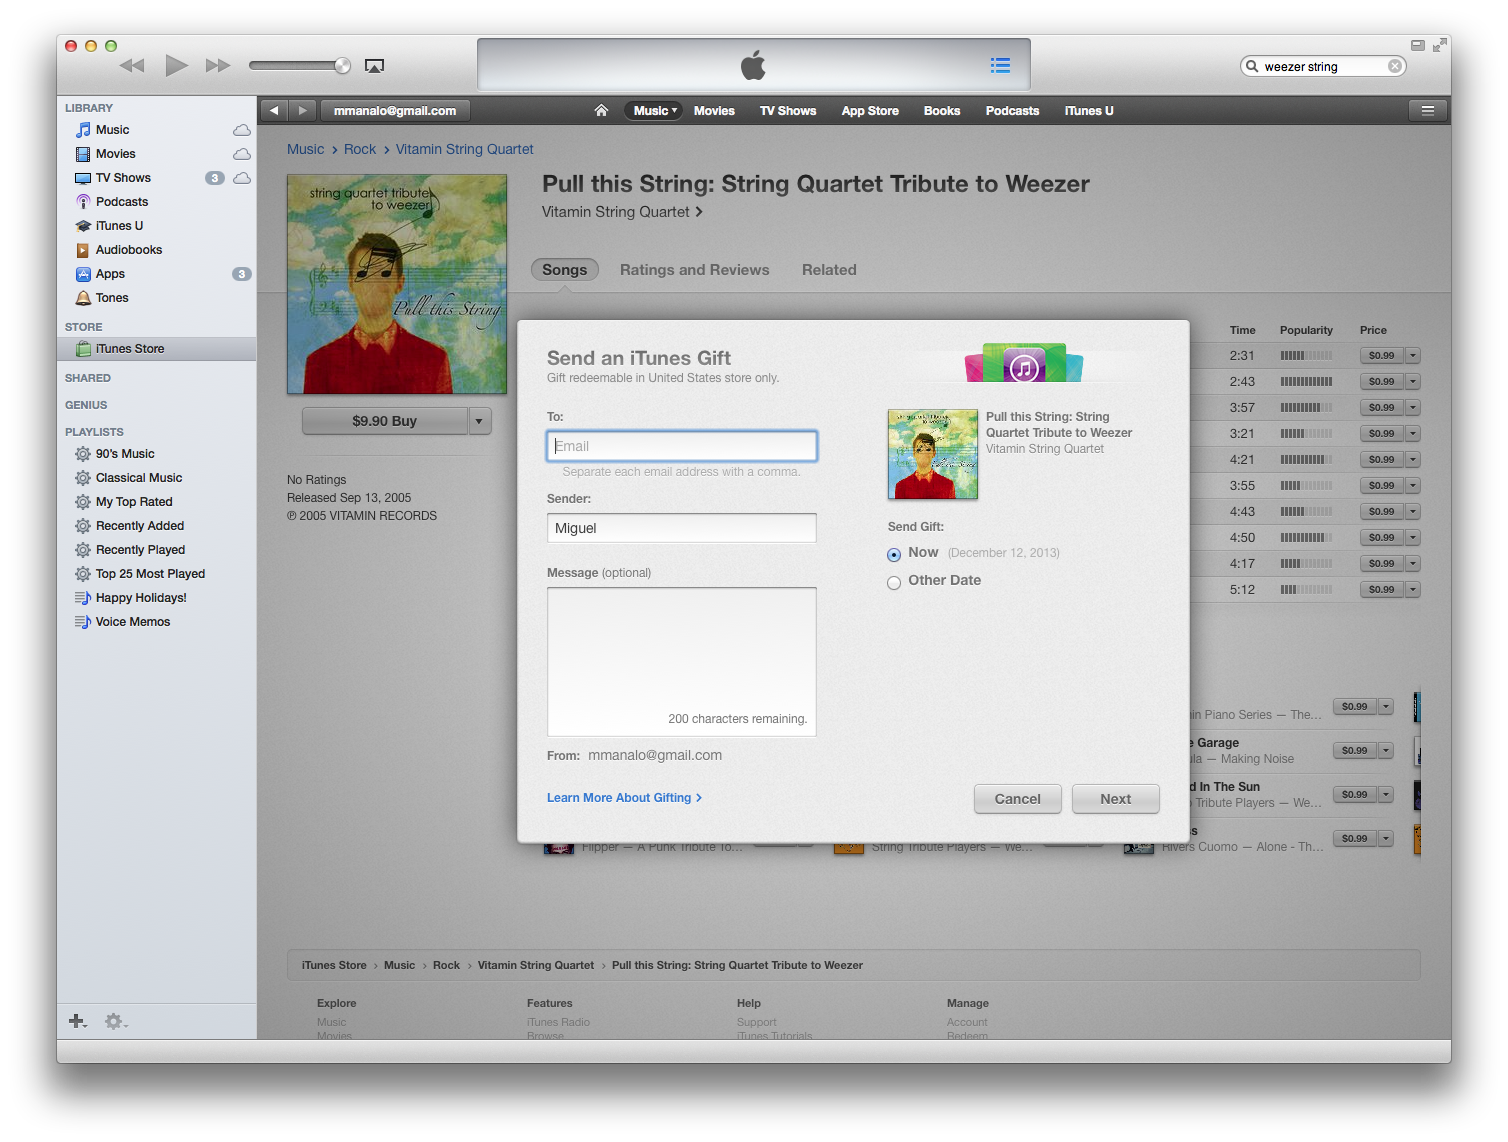Viewport: 1508px width, 1142px height.
Task: Navigate back with the store back arrow
Action: click(274, 111)
